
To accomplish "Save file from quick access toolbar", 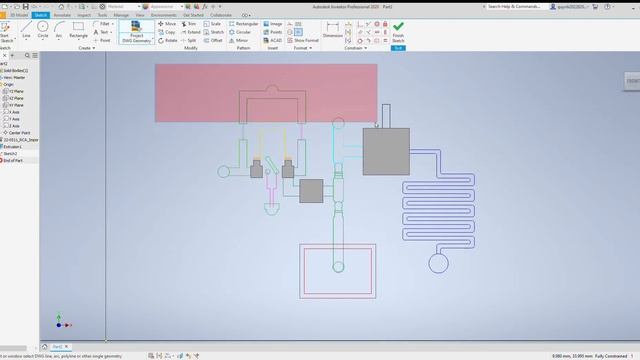I will pyautogui.click(x=25, y=7).
